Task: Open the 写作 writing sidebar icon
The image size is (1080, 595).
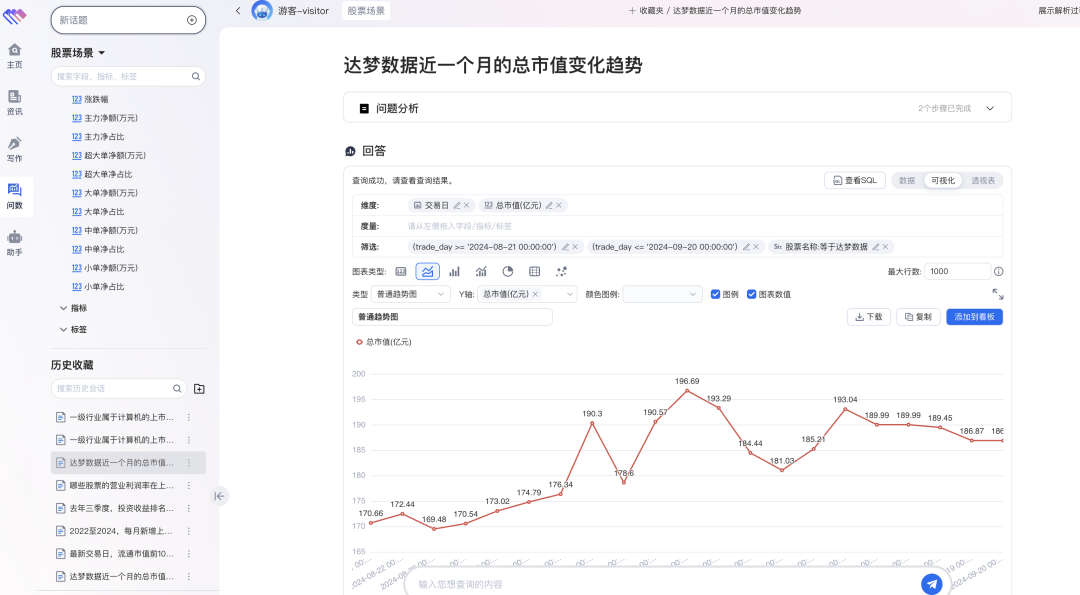Action: [14, 149]
